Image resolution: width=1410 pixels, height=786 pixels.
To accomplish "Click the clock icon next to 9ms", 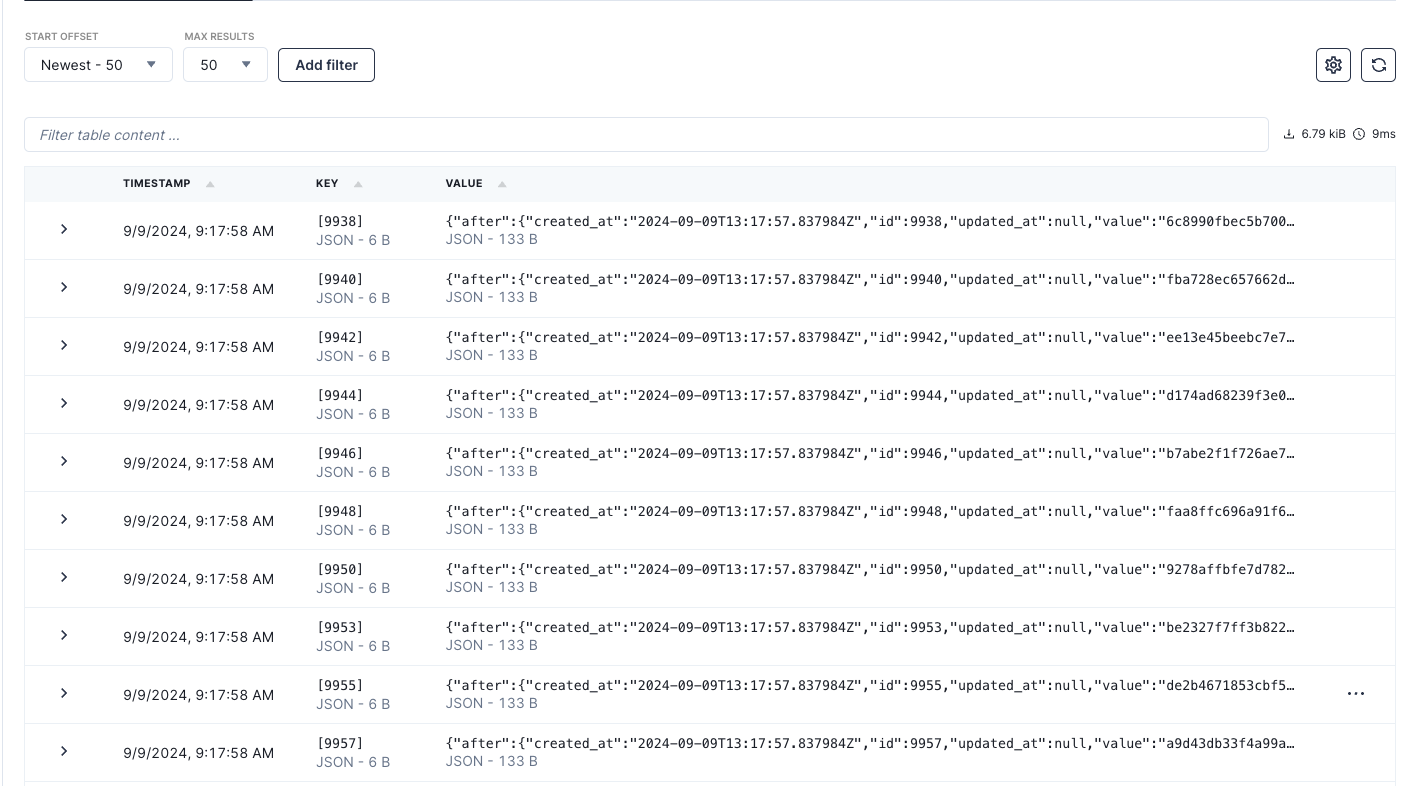I will tap(1359, 134).
